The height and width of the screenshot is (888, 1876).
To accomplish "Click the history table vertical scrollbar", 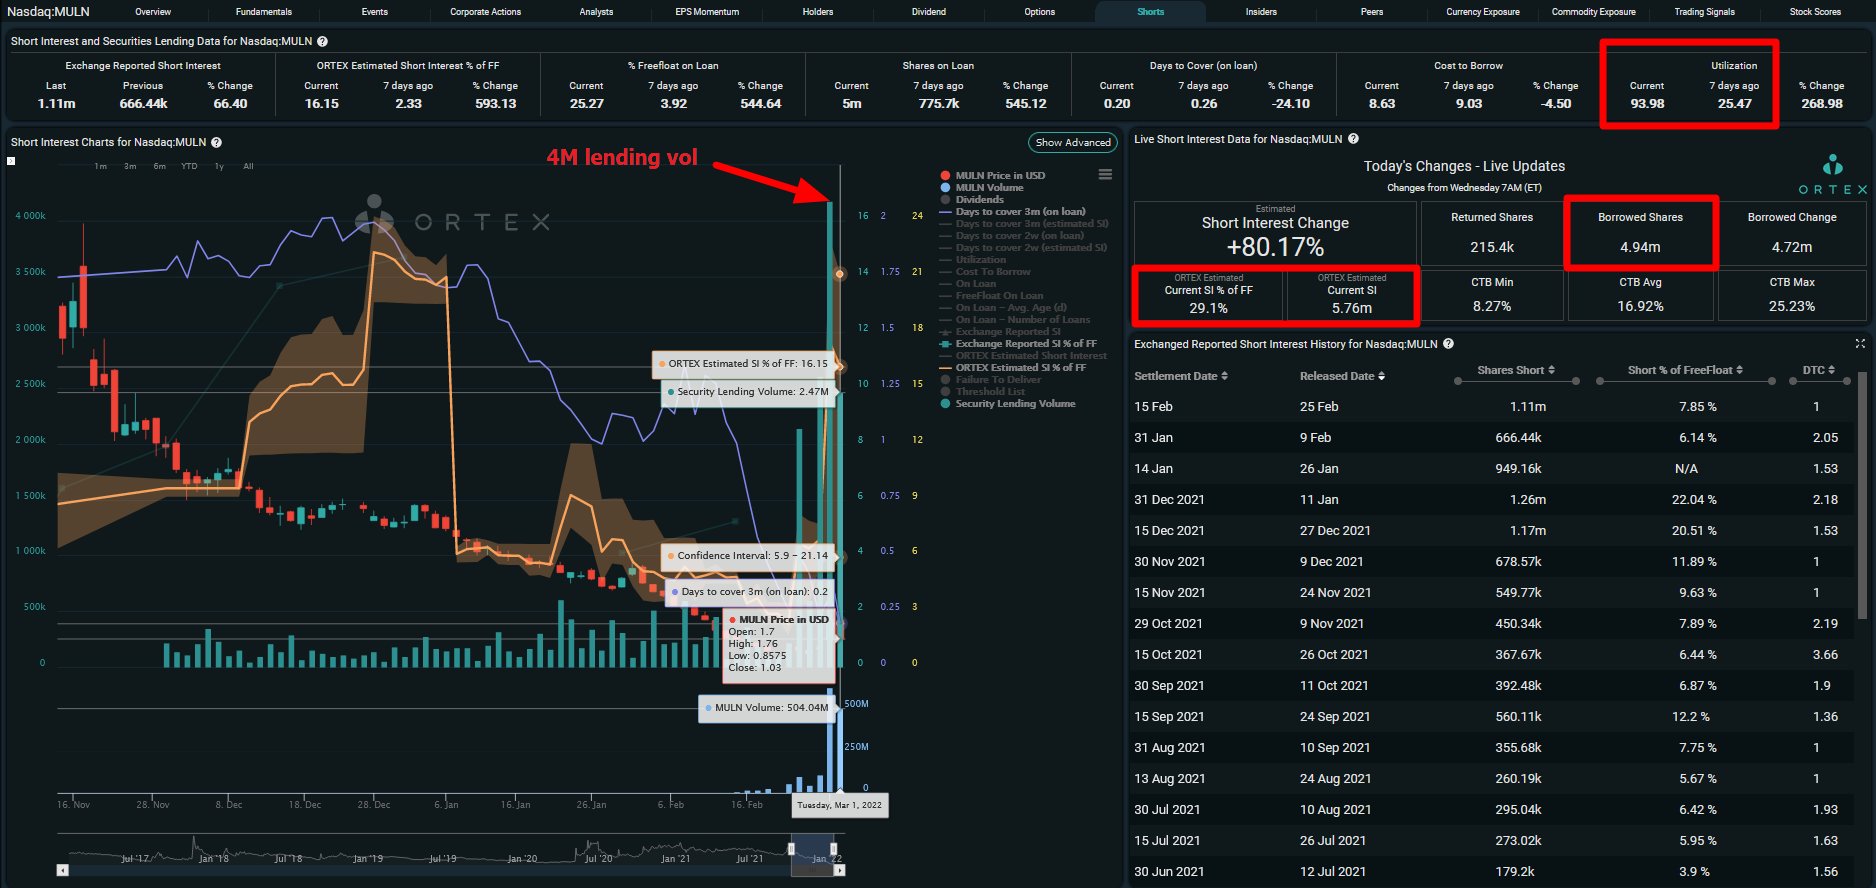I will pos(1861,497).
